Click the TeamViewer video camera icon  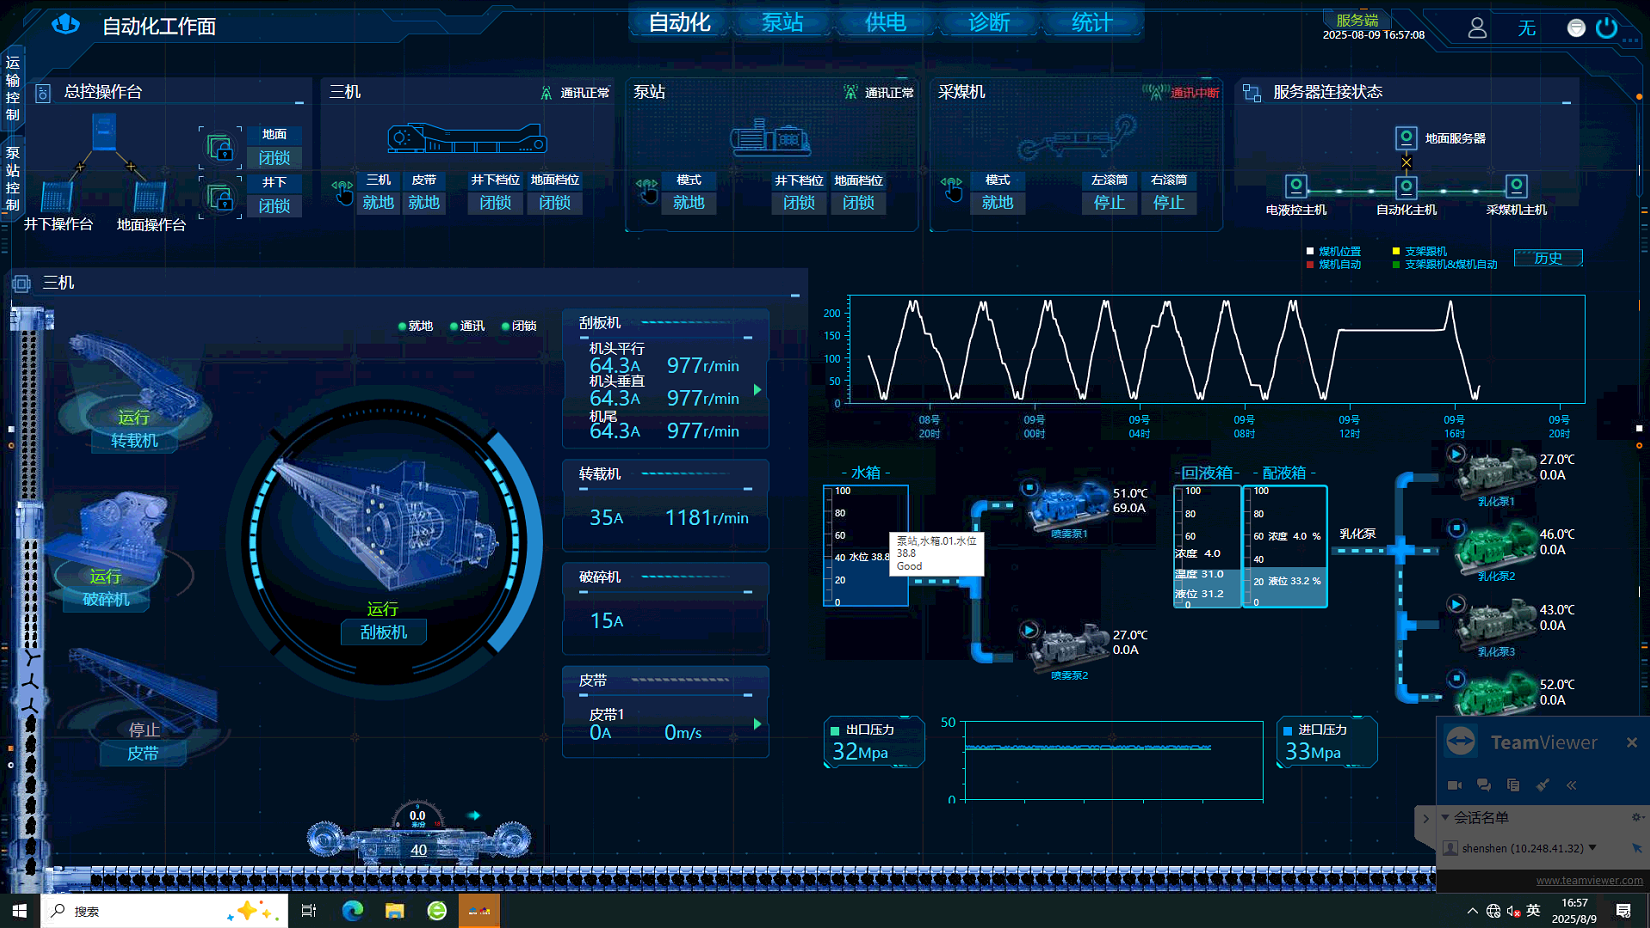1455,785
